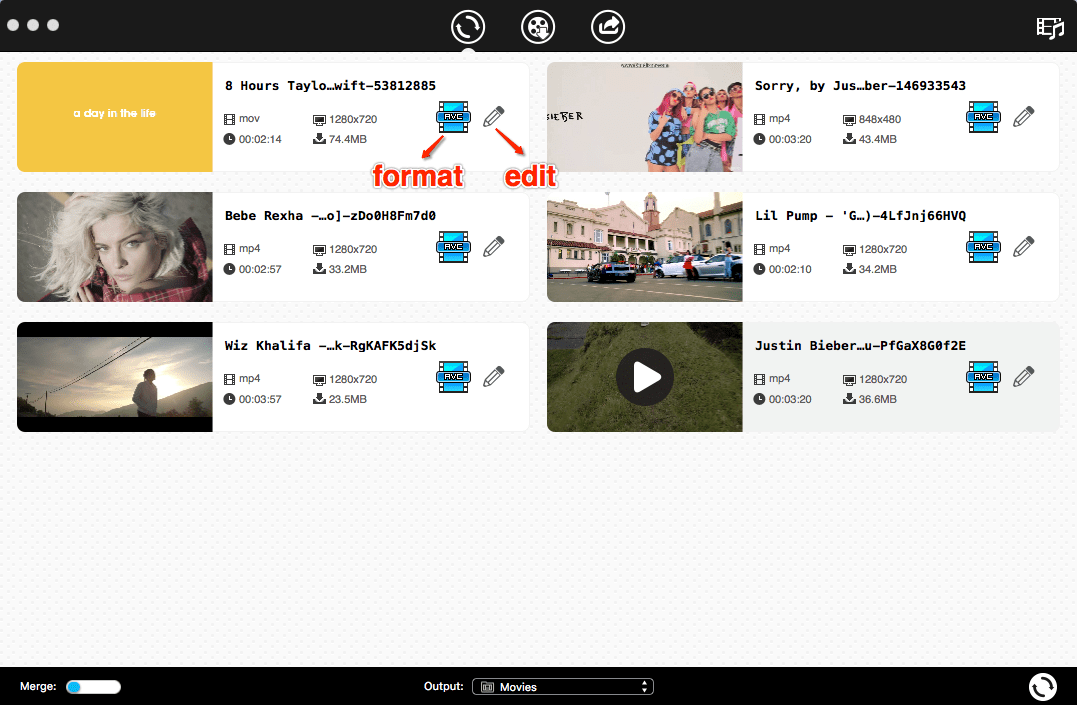The height and width of the screenshot is (705, 1077).
Task: Open the Output folder dropdown showing Movies
Action: pos(563,686)
